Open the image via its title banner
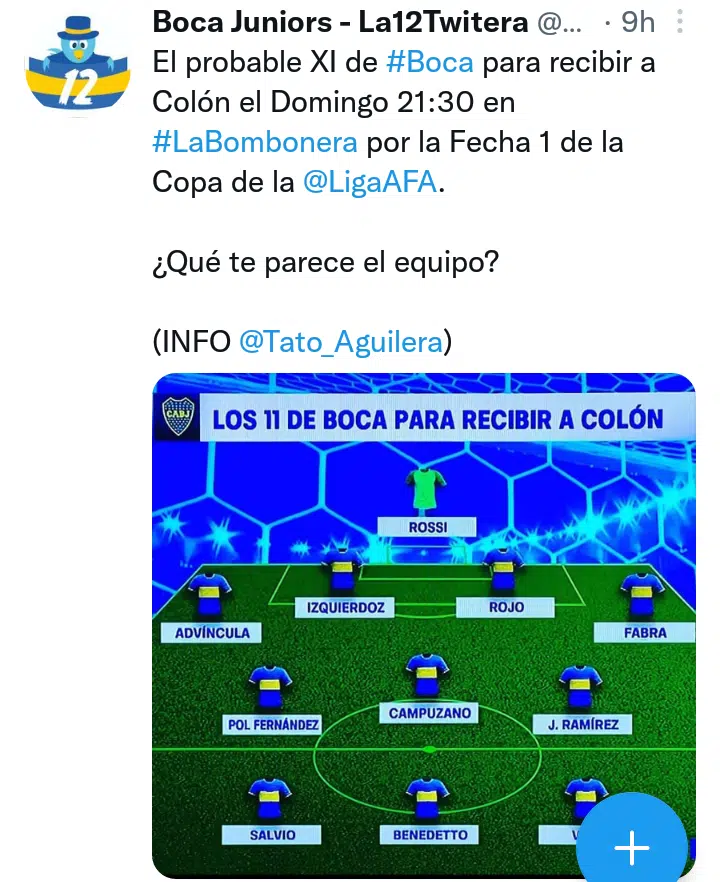The width and height of the screenshot is (720, 882). click(x=437, y=417)
